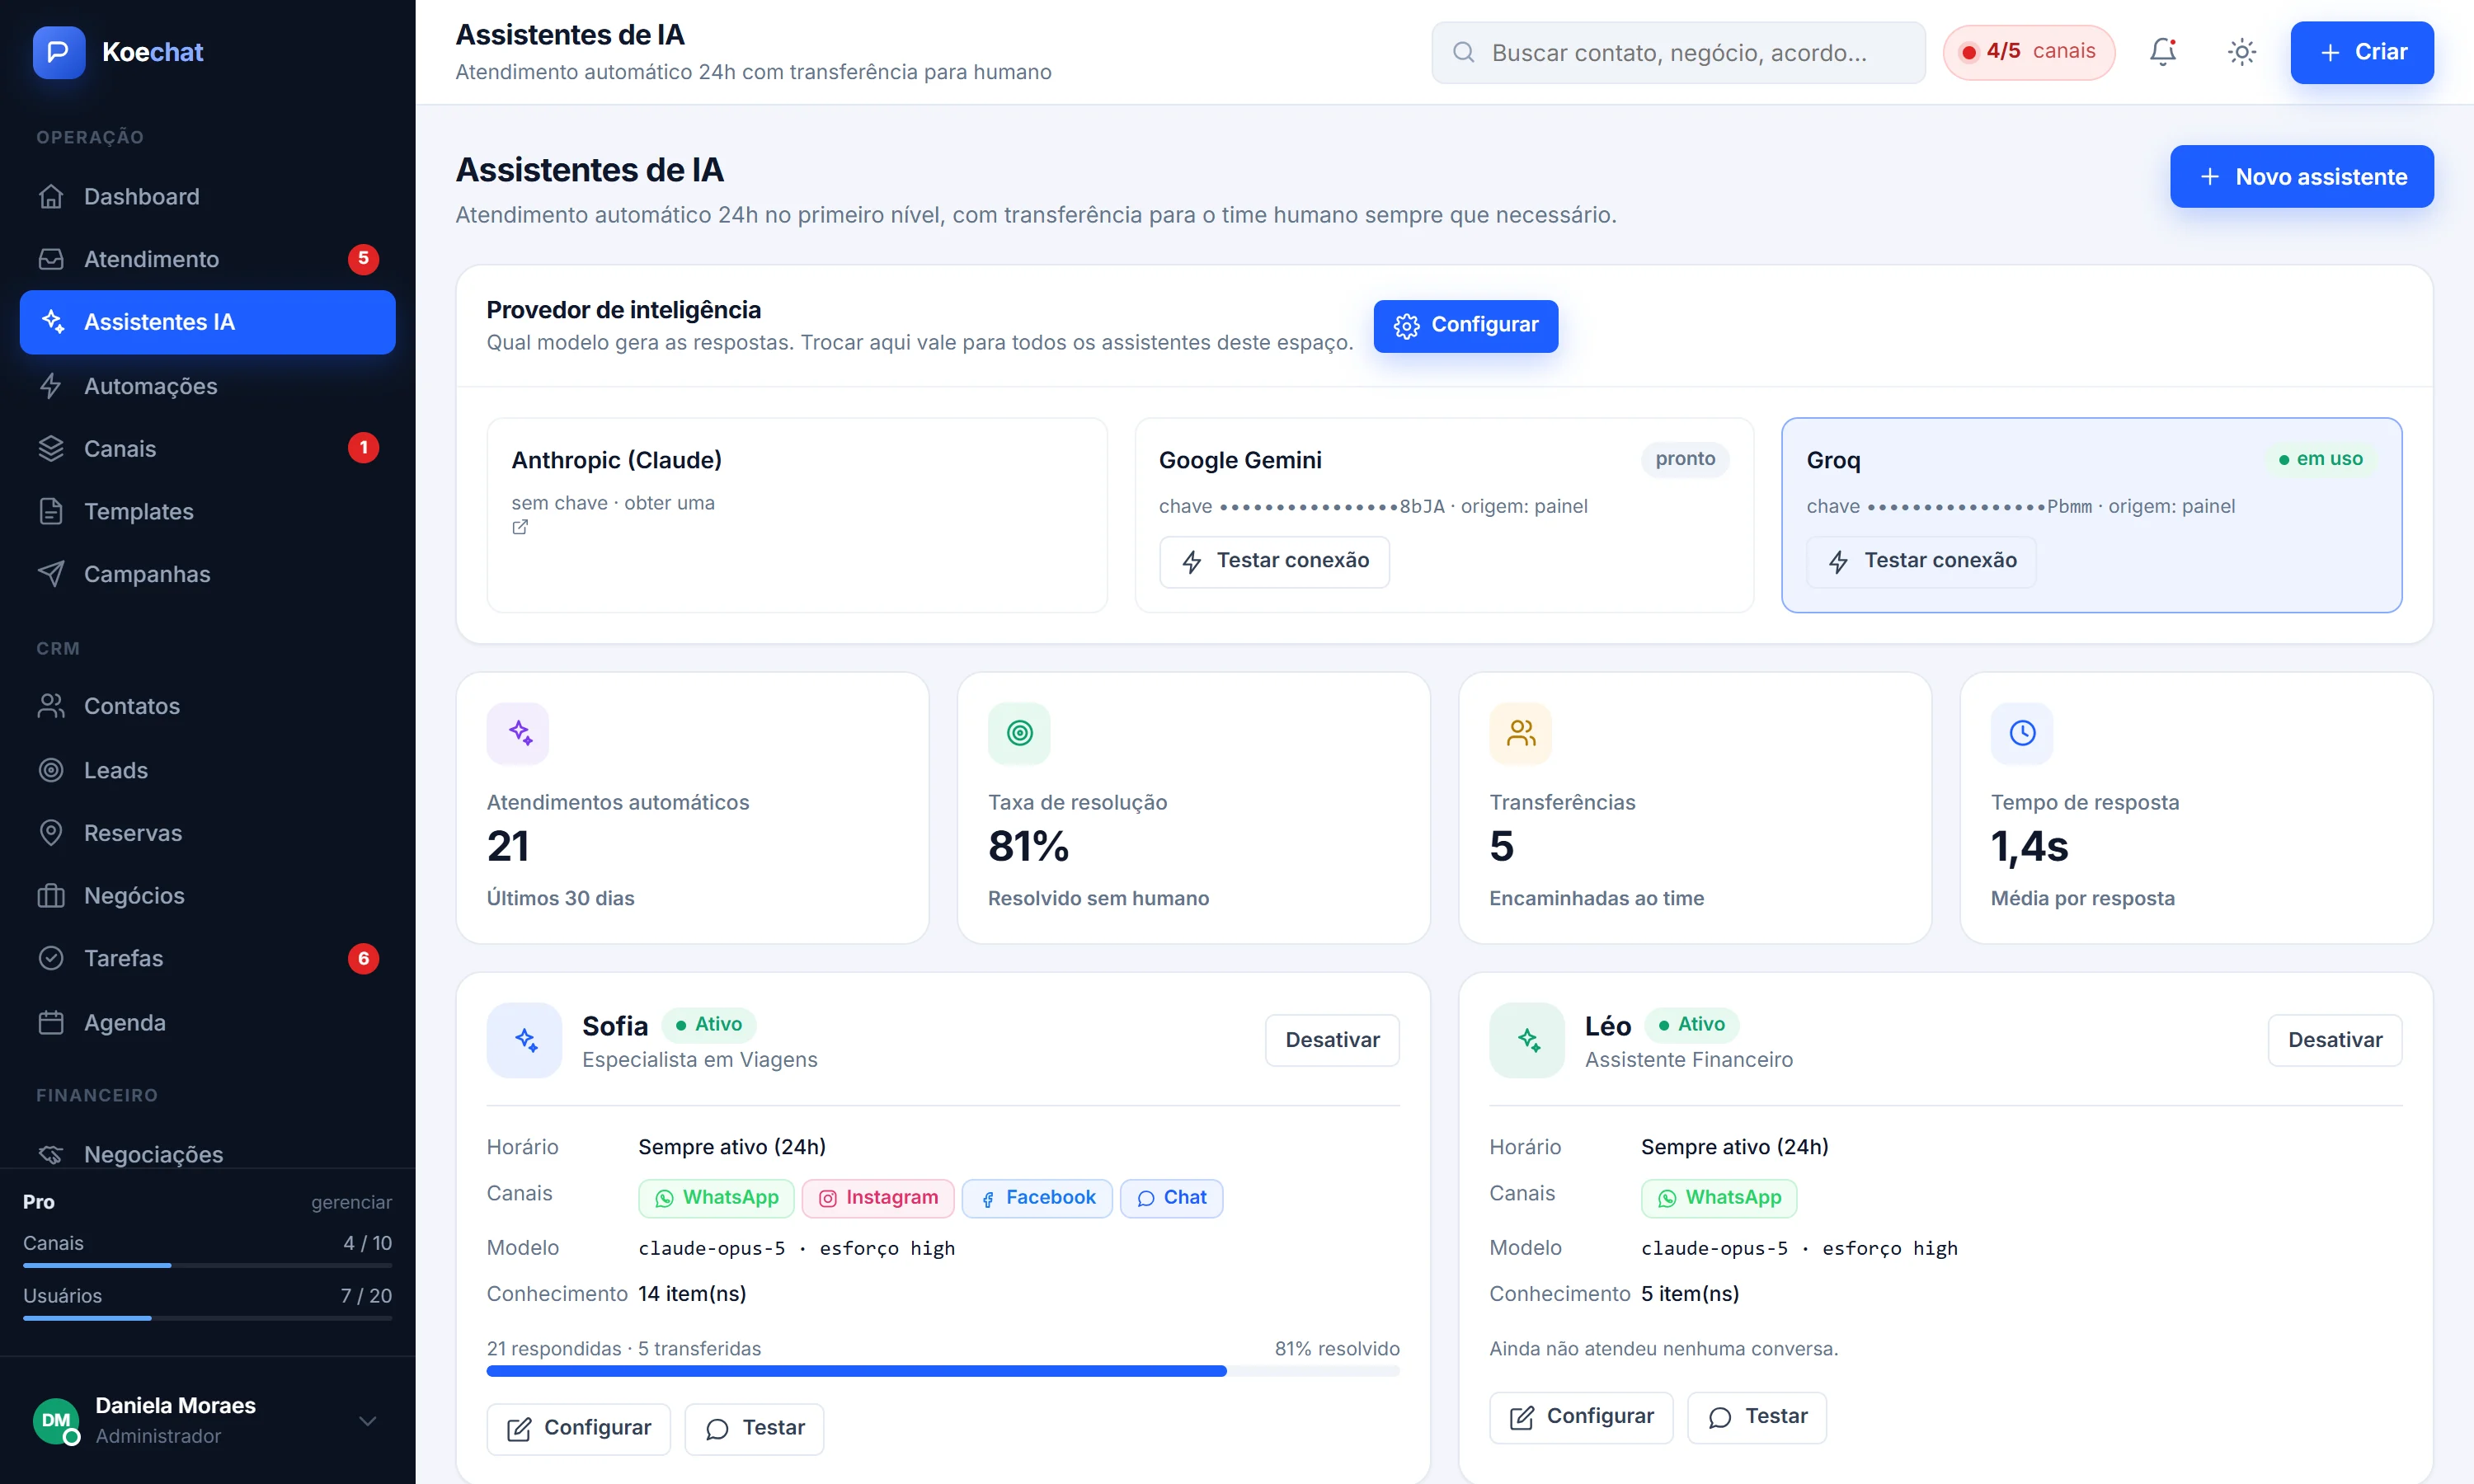The width and height of the screenshot is (2474, 1484).
Task: Open Dashboard in sidebar
Action: pyautogui.click(x=208, y=196)
